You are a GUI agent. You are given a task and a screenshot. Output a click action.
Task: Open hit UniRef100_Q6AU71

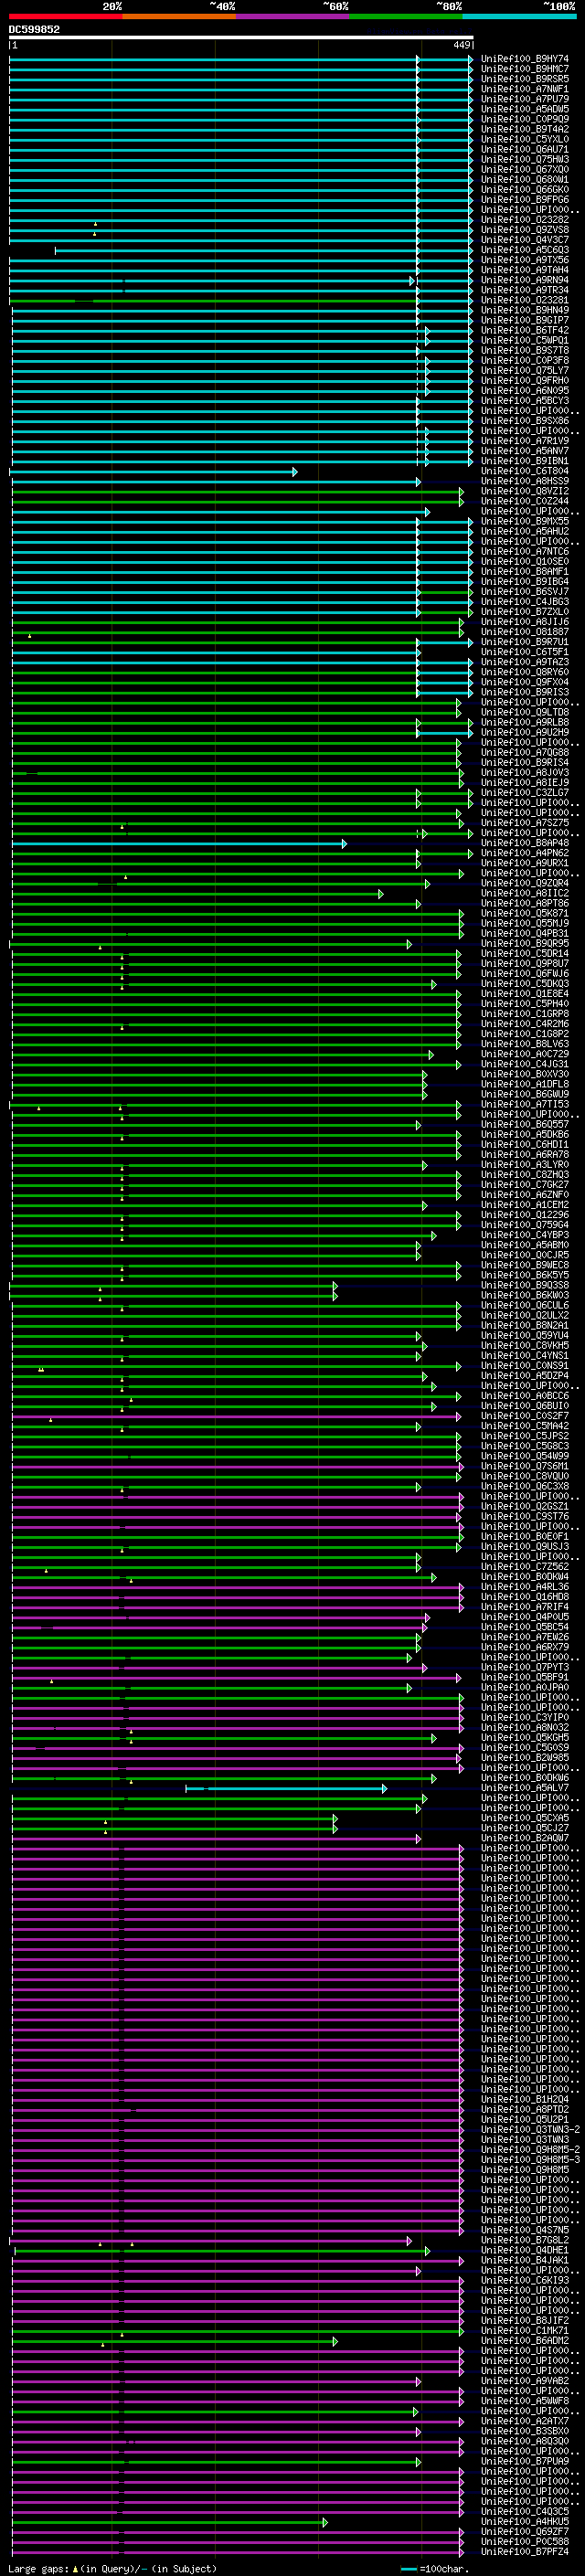(525, 149)
